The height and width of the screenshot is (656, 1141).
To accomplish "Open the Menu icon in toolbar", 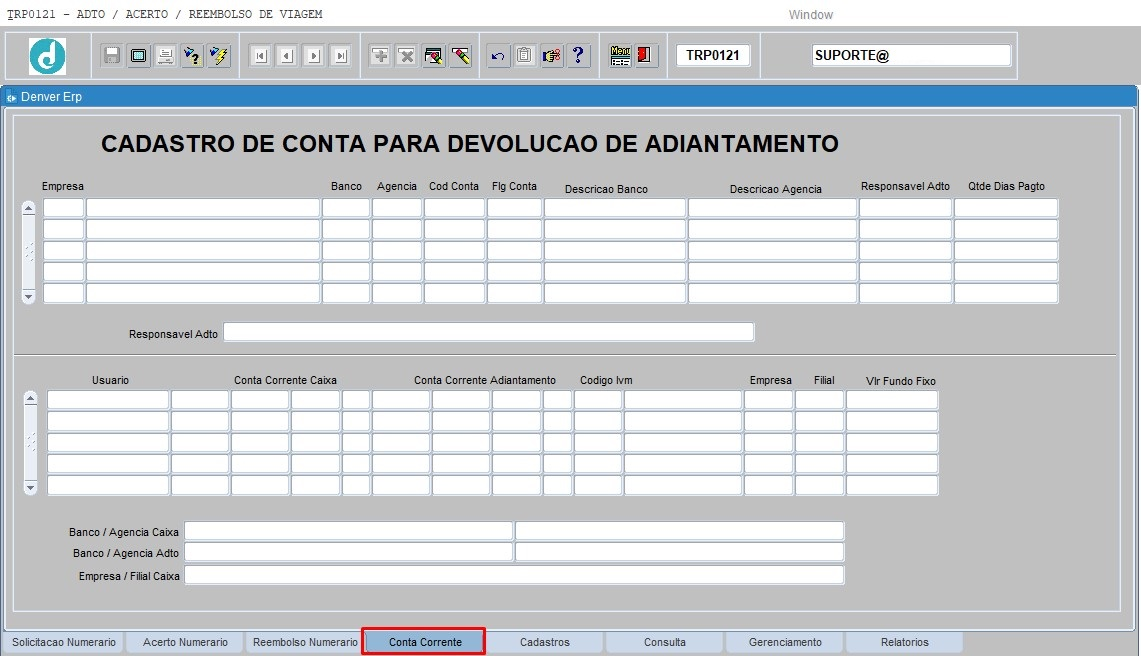I will [x=620, y=56].
